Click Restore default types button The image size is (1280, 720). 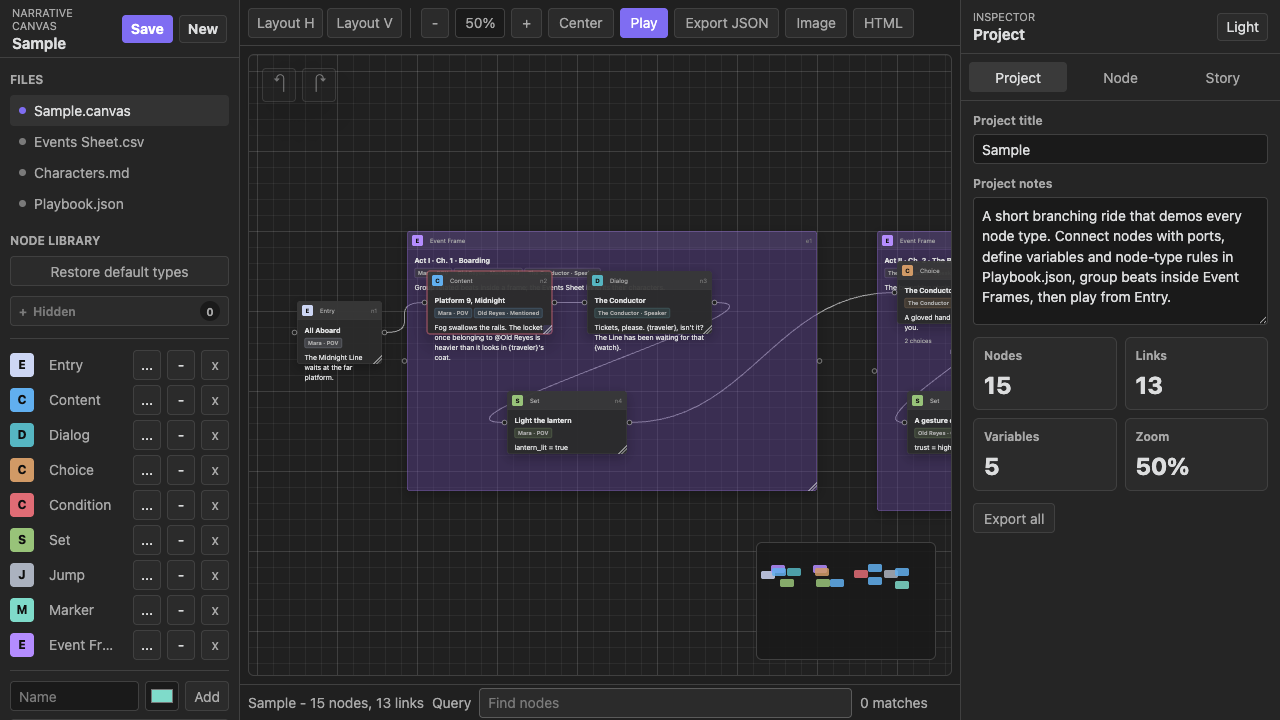(119, 272)
